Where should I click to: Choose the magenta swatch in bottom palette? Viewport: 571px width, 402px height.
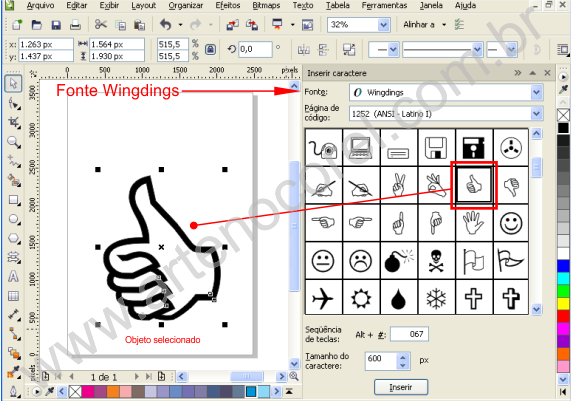(88, 392)
